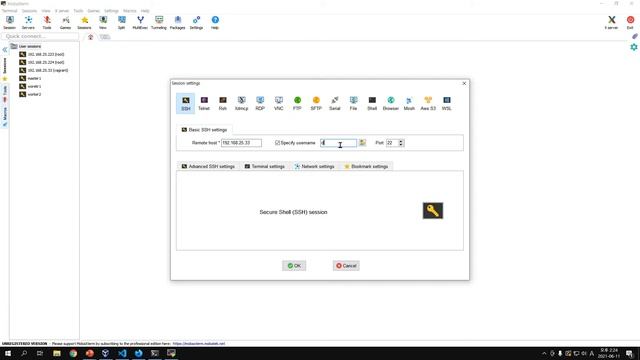The width and height of the screenshot is (640, 360).
Task: Select the Mosh session type
Action: click(x=409, y=103)
